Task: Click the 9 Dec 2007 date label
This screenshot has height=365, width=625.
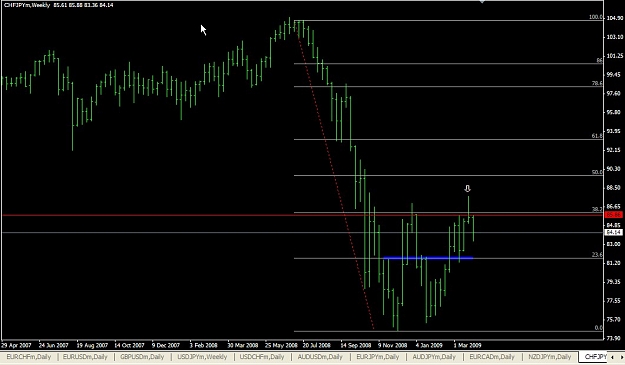Action: coord(166,345)
